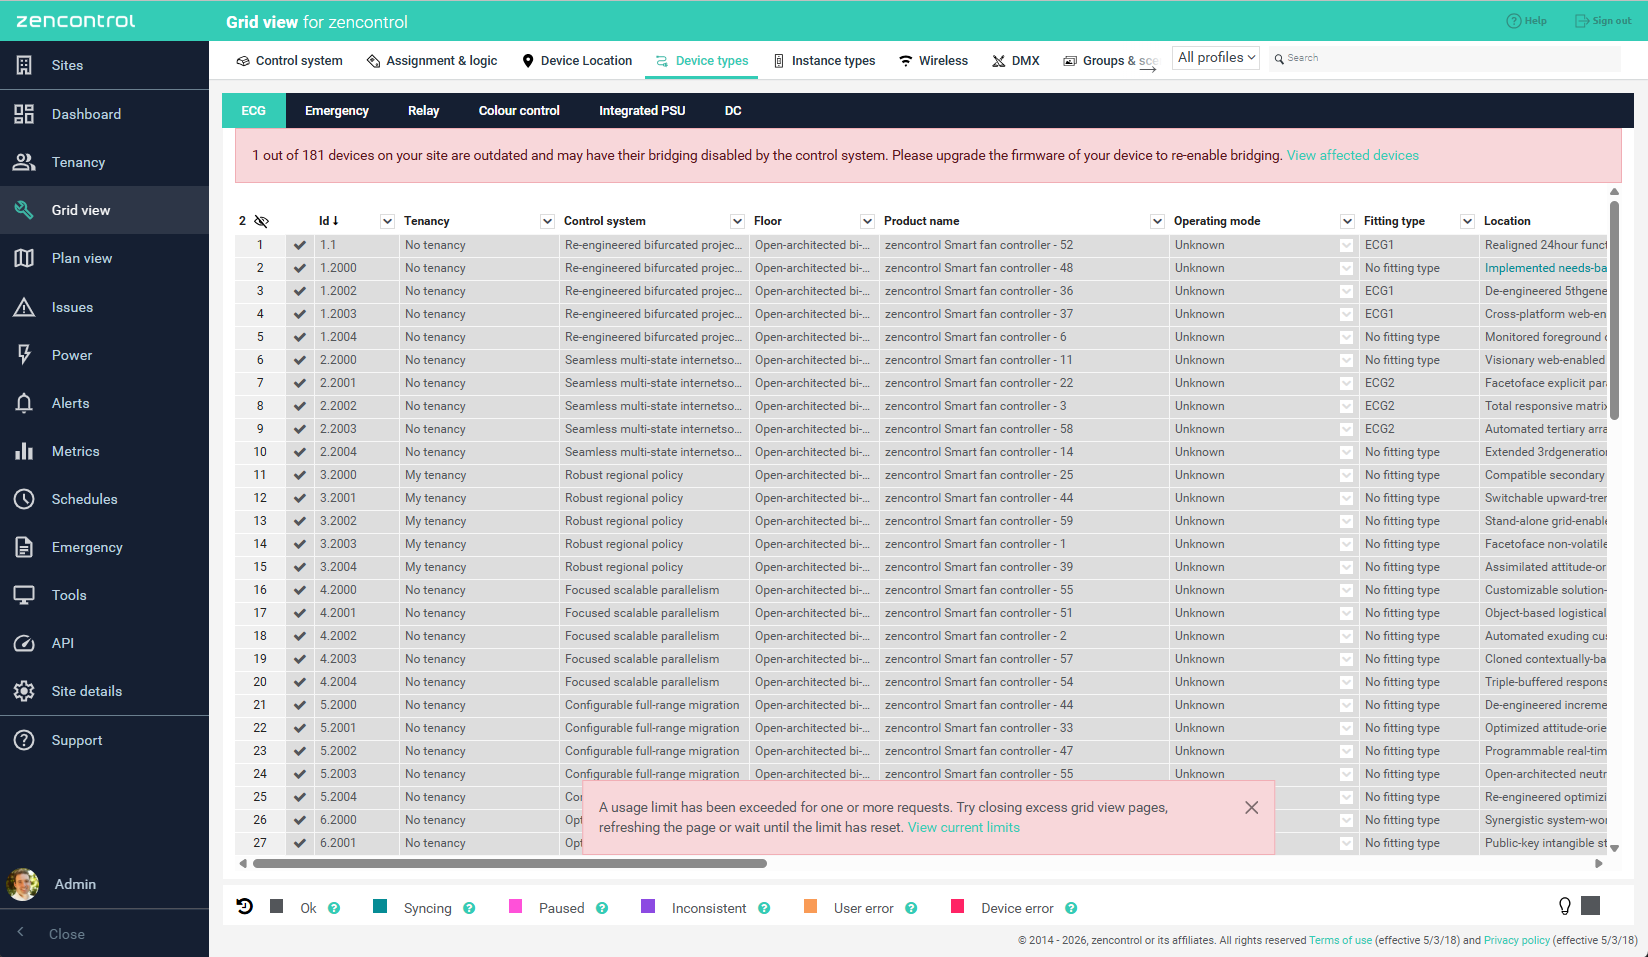Switch to Device Location tab

tap(577, 61)
